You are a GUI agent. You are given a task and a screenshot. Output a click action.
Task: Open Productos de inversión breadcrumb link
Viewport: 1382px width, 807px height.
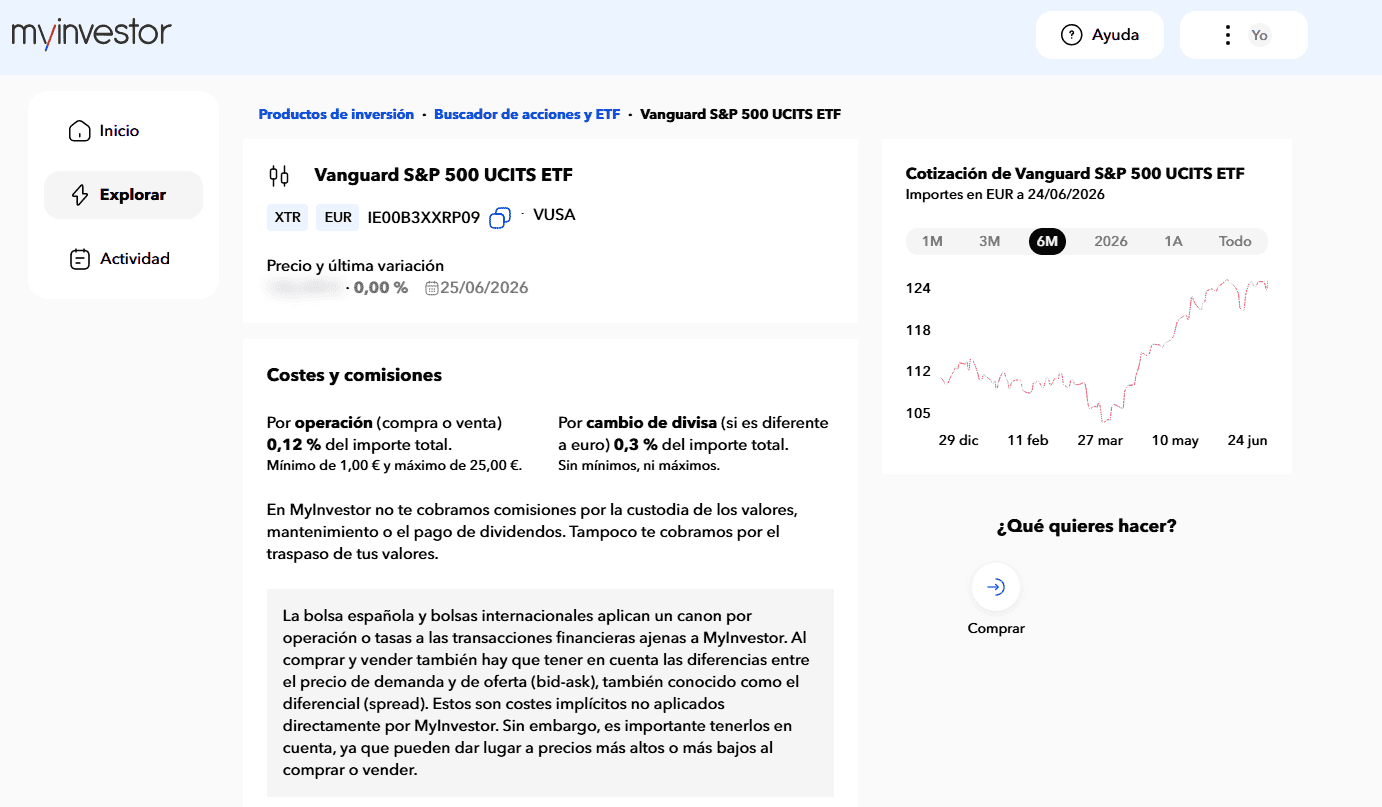coord(336,114)
